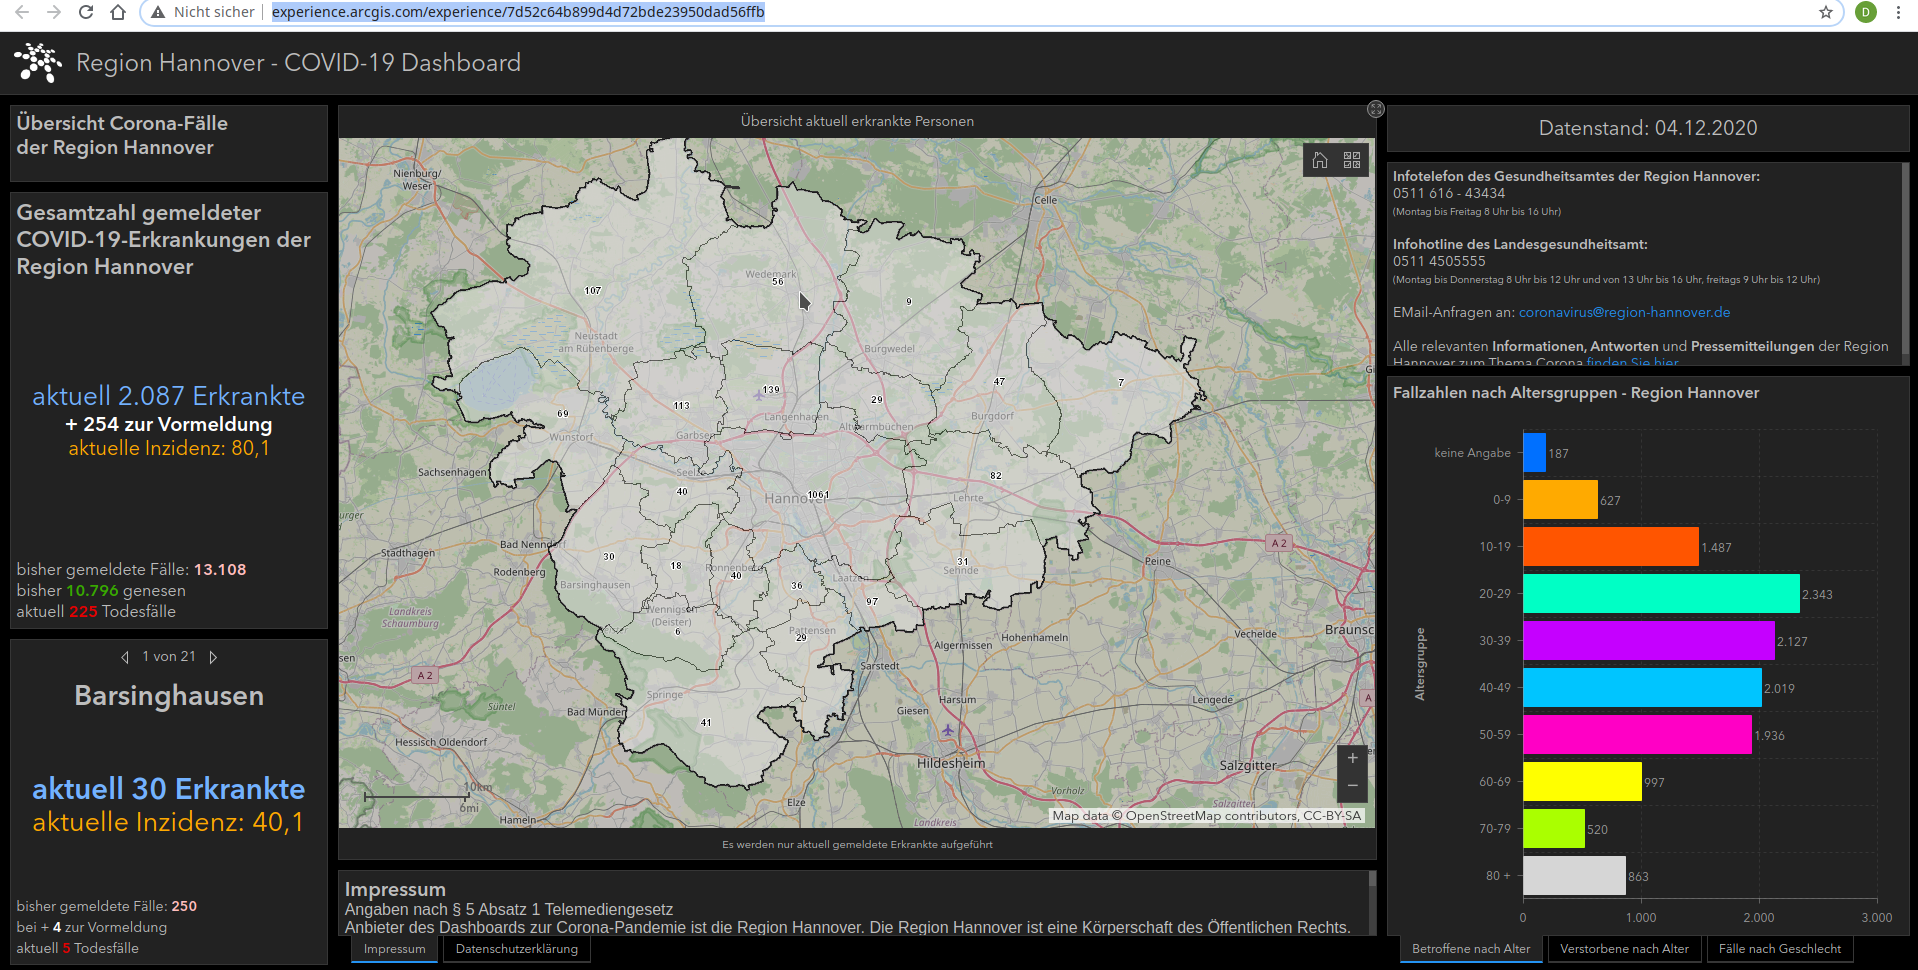Select the 40-49 light blue bar
The width and height of the screenshot is (1918, 970).
click(1642, 688)
